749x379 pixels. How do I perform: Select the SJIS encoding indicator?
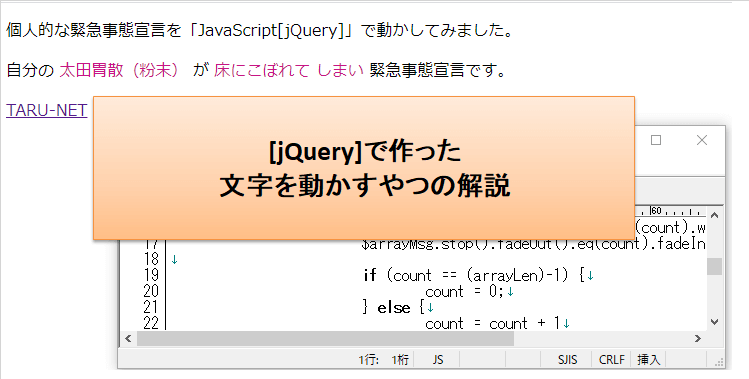point(567,360)
